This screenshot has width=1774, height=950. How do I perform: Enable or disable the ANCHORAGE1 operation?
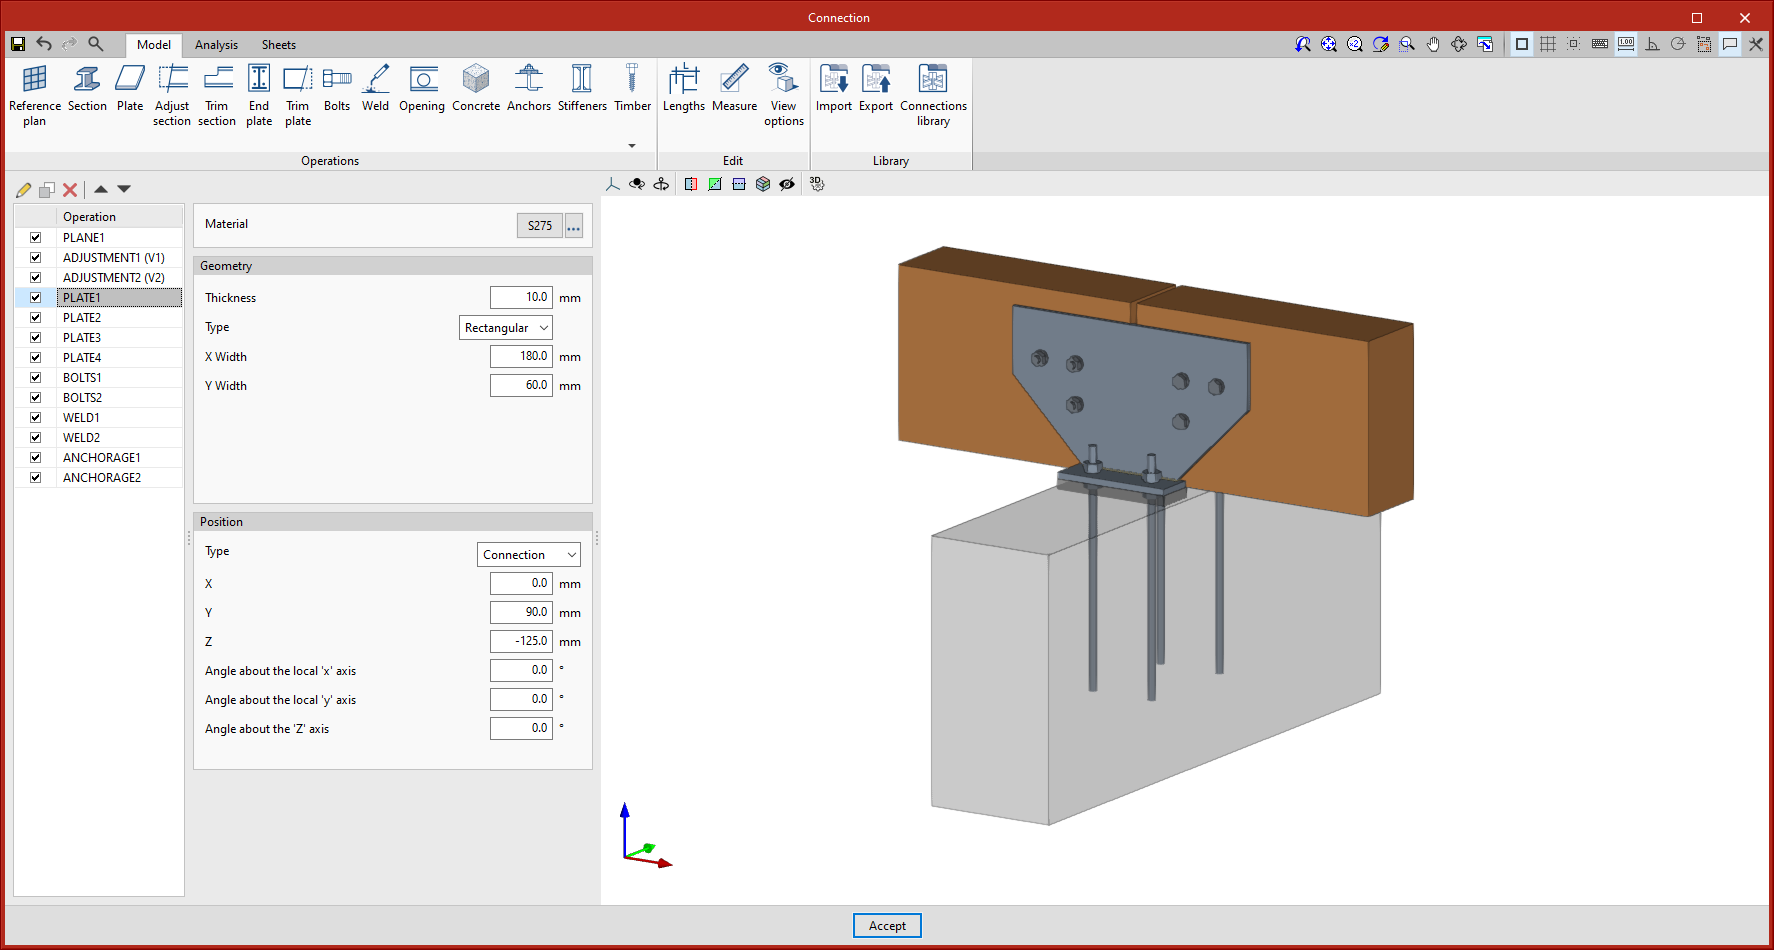point(35,457)
